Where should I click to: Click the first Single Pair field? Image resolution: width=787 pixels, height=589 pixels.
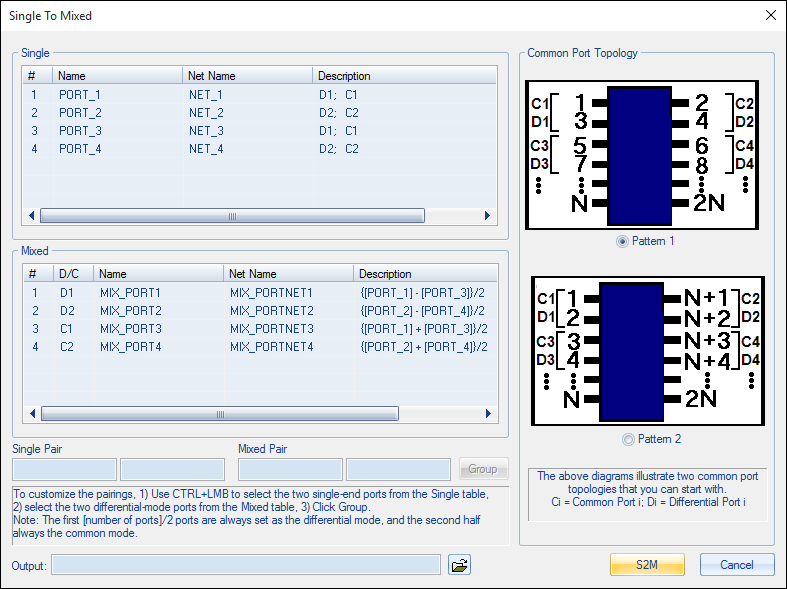(x=64, y=469)
